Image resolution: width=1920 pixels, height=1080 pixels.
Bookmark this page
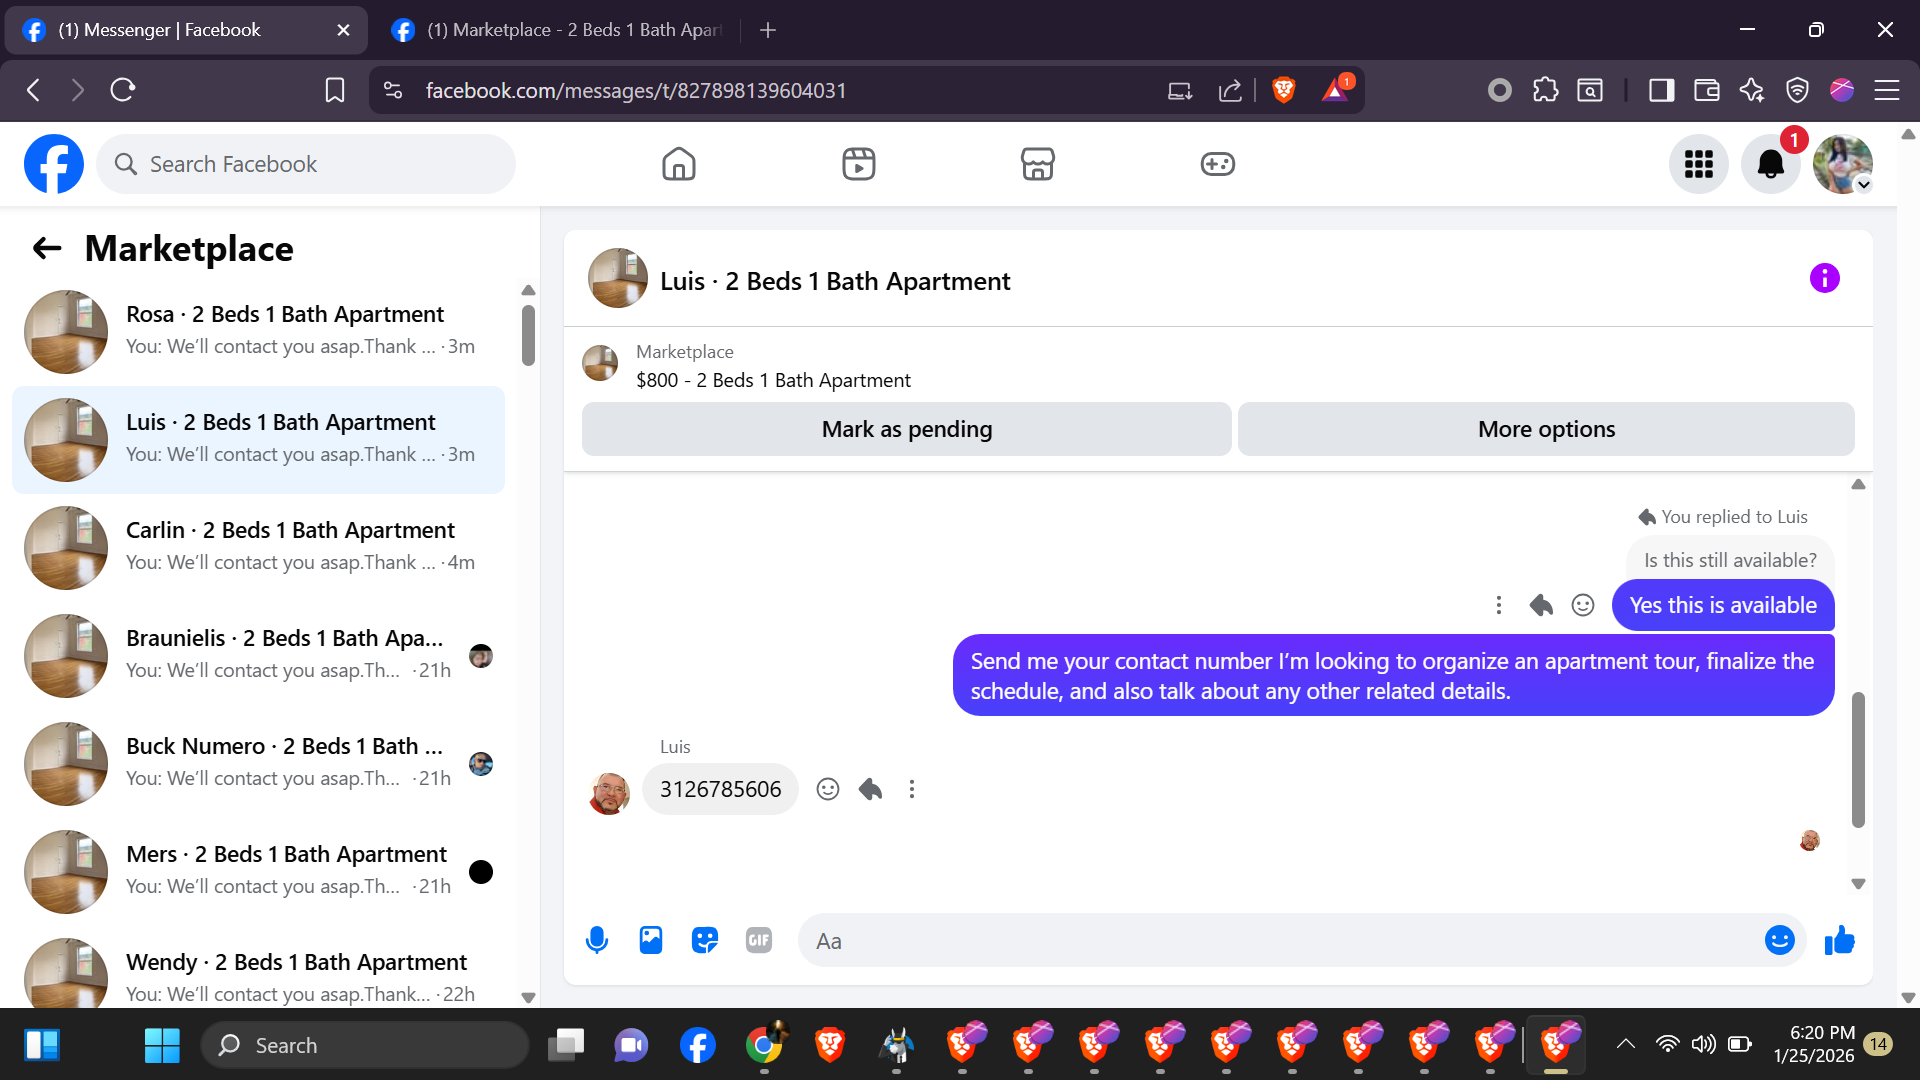(x=335, y=90)
